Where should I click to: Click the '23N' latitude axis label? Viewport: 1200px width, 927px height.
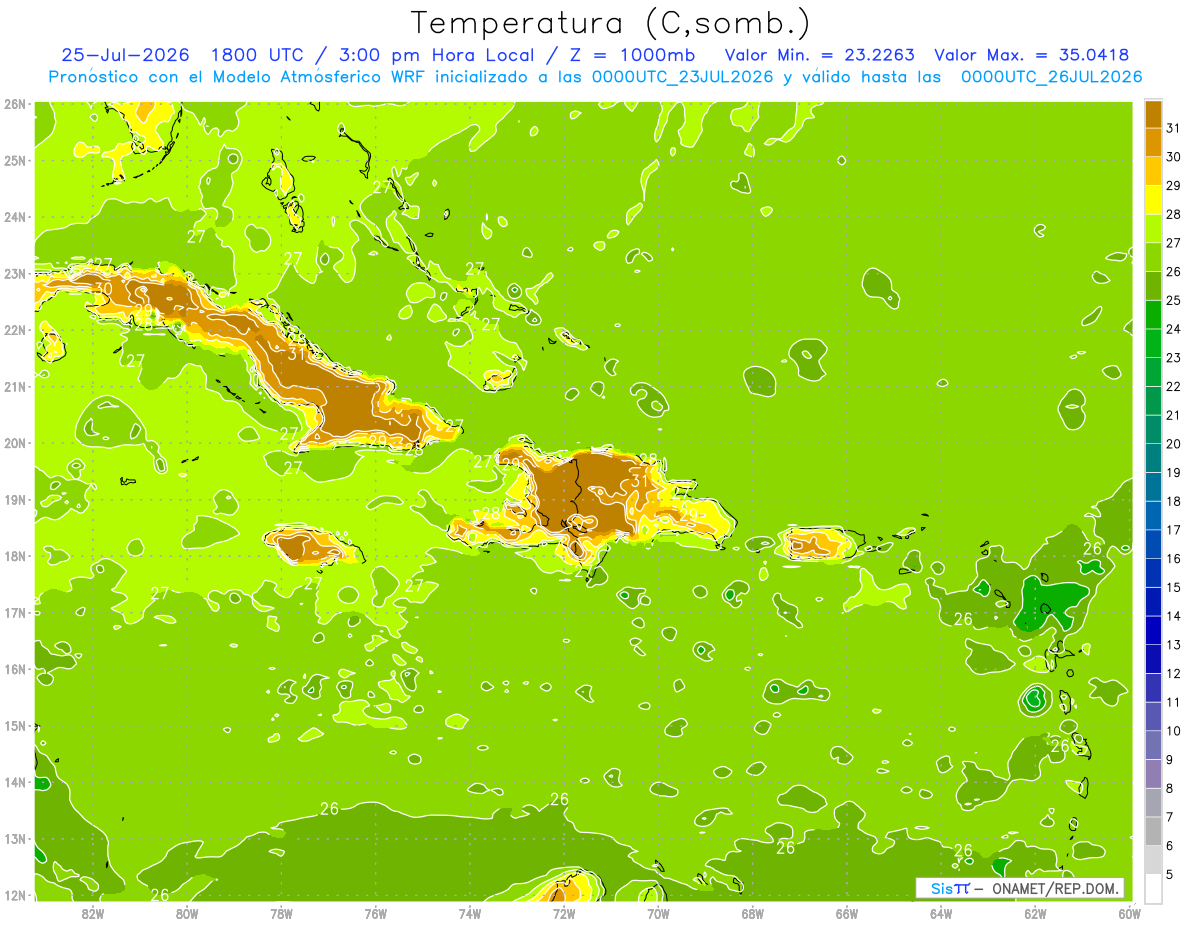15,274
